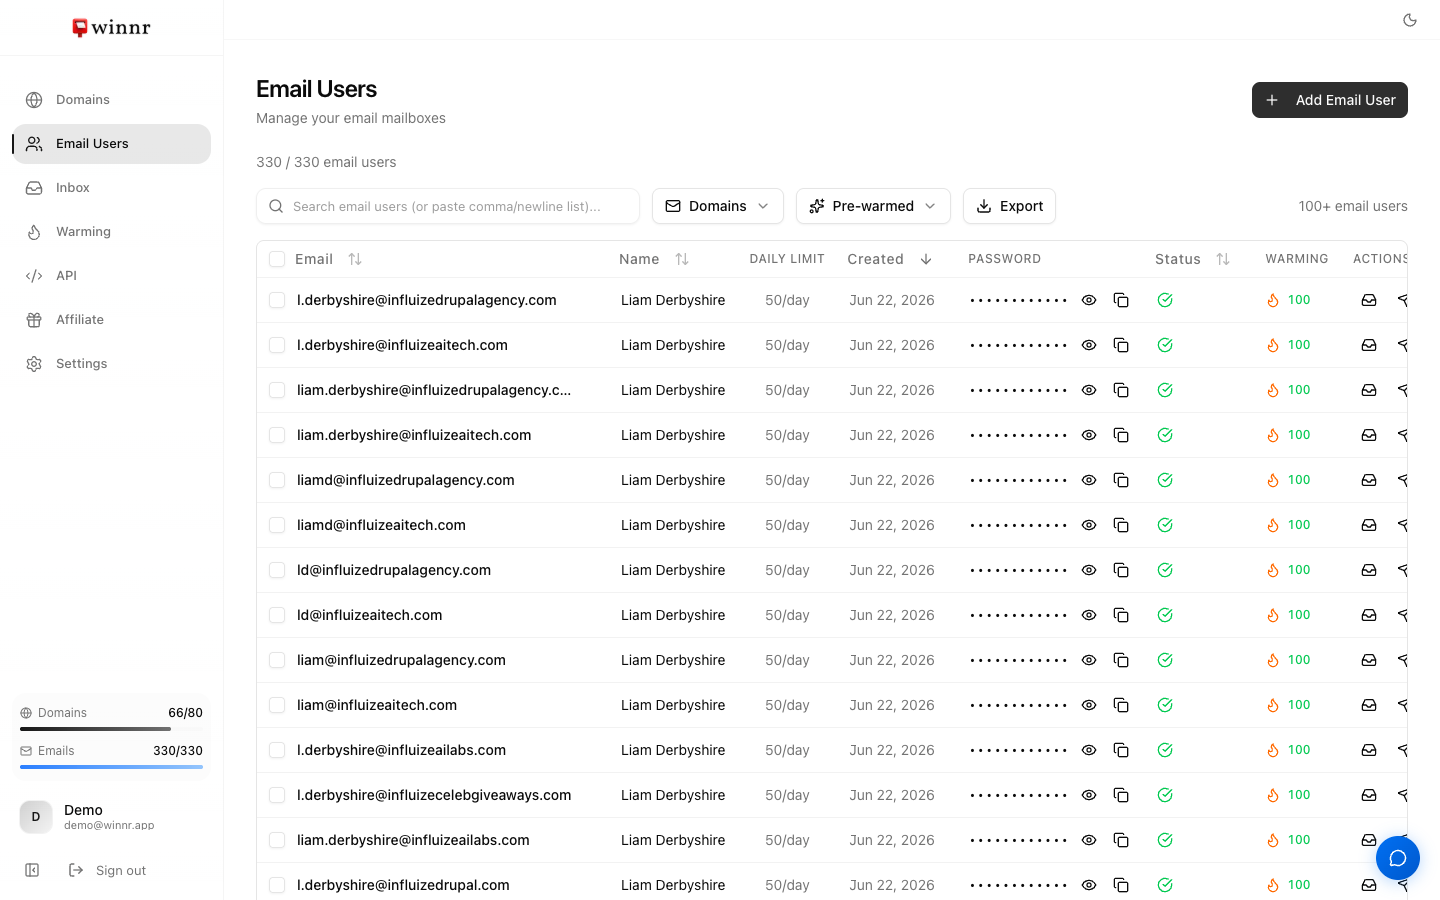Image resolution: width=1440 pixels, height=900 pixels.
Task: Open Demo account profile
Action: point(111,817)
